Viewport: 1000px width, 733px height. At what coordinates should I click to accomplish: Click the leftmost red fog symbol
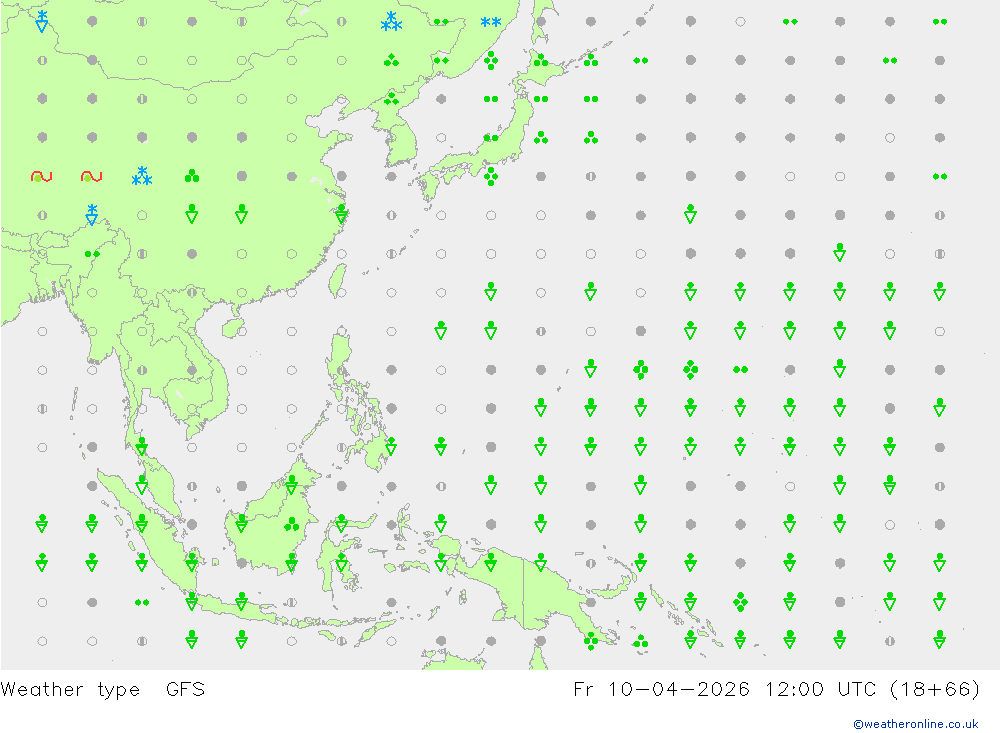41,176
